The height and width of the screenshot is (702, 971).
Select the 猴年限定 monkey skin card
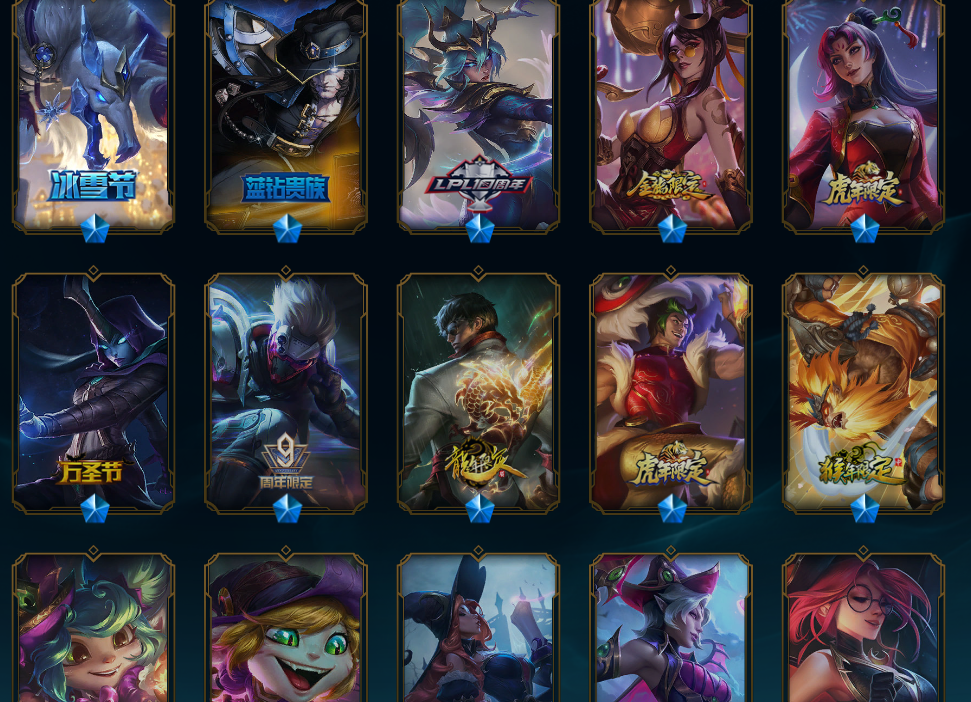pyautogui.click(x=864, y=393)
